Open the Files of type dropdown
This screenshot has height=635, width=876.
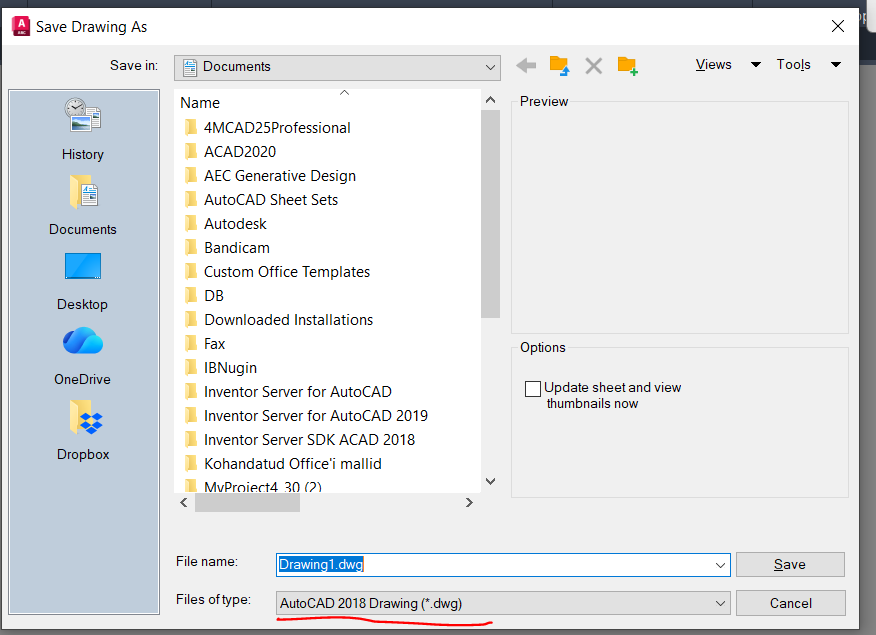coord(721,603)
